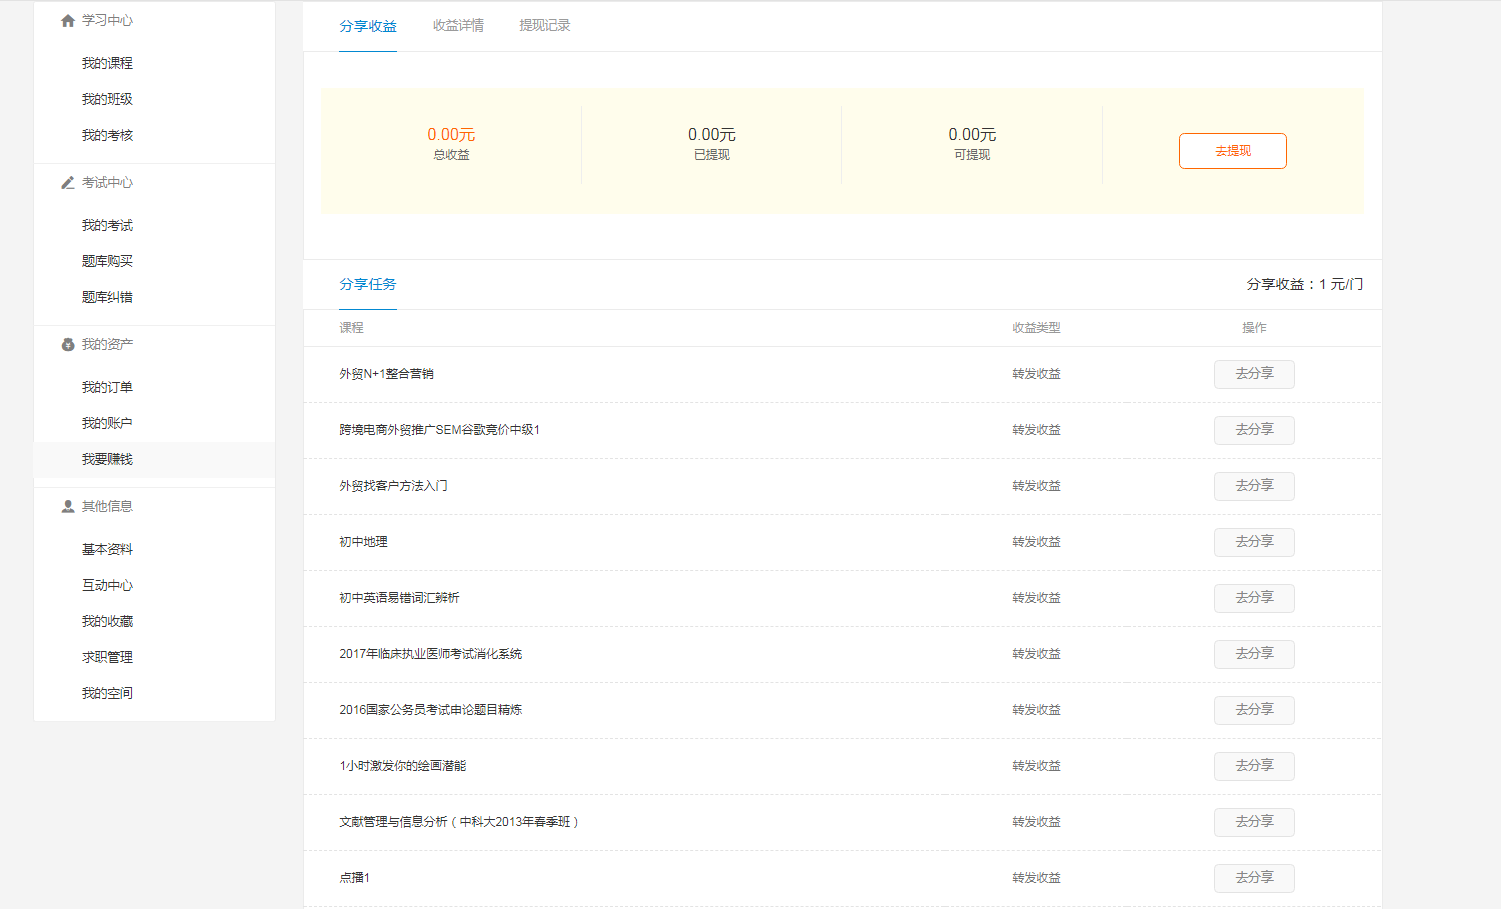This screenshot has width=1501, height=909.
Task: Select the 分享收益 tab
Action: (368, 26)
